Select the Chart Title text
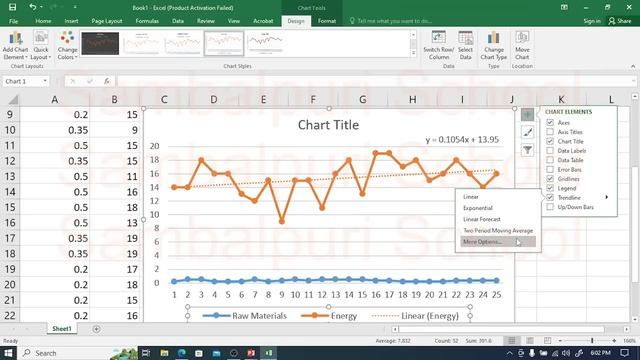 [x=329, y=125]
